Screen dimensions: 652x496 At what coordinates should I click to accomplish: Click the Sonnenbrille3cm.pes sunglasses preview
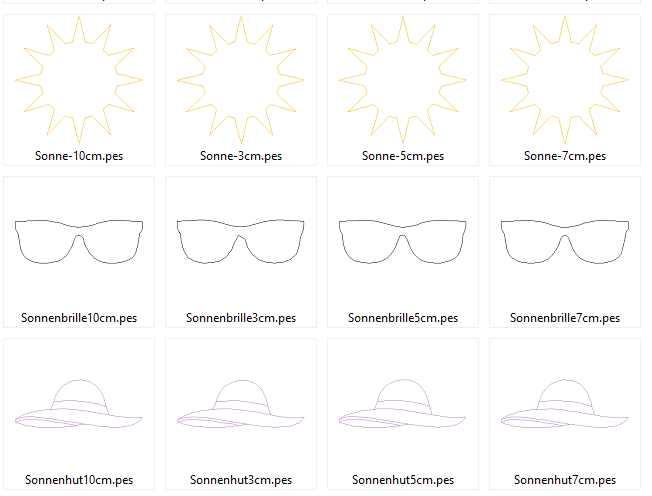point(241,242)
